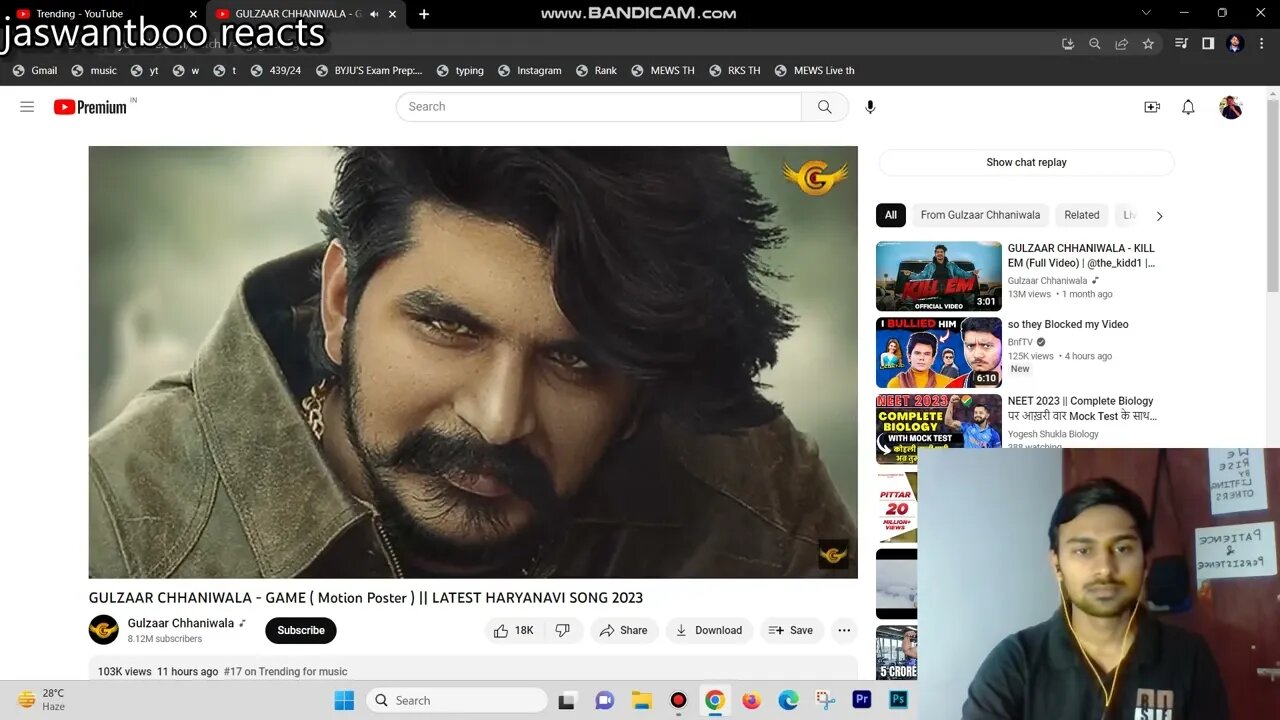Select the Related filter chip

1082,215
